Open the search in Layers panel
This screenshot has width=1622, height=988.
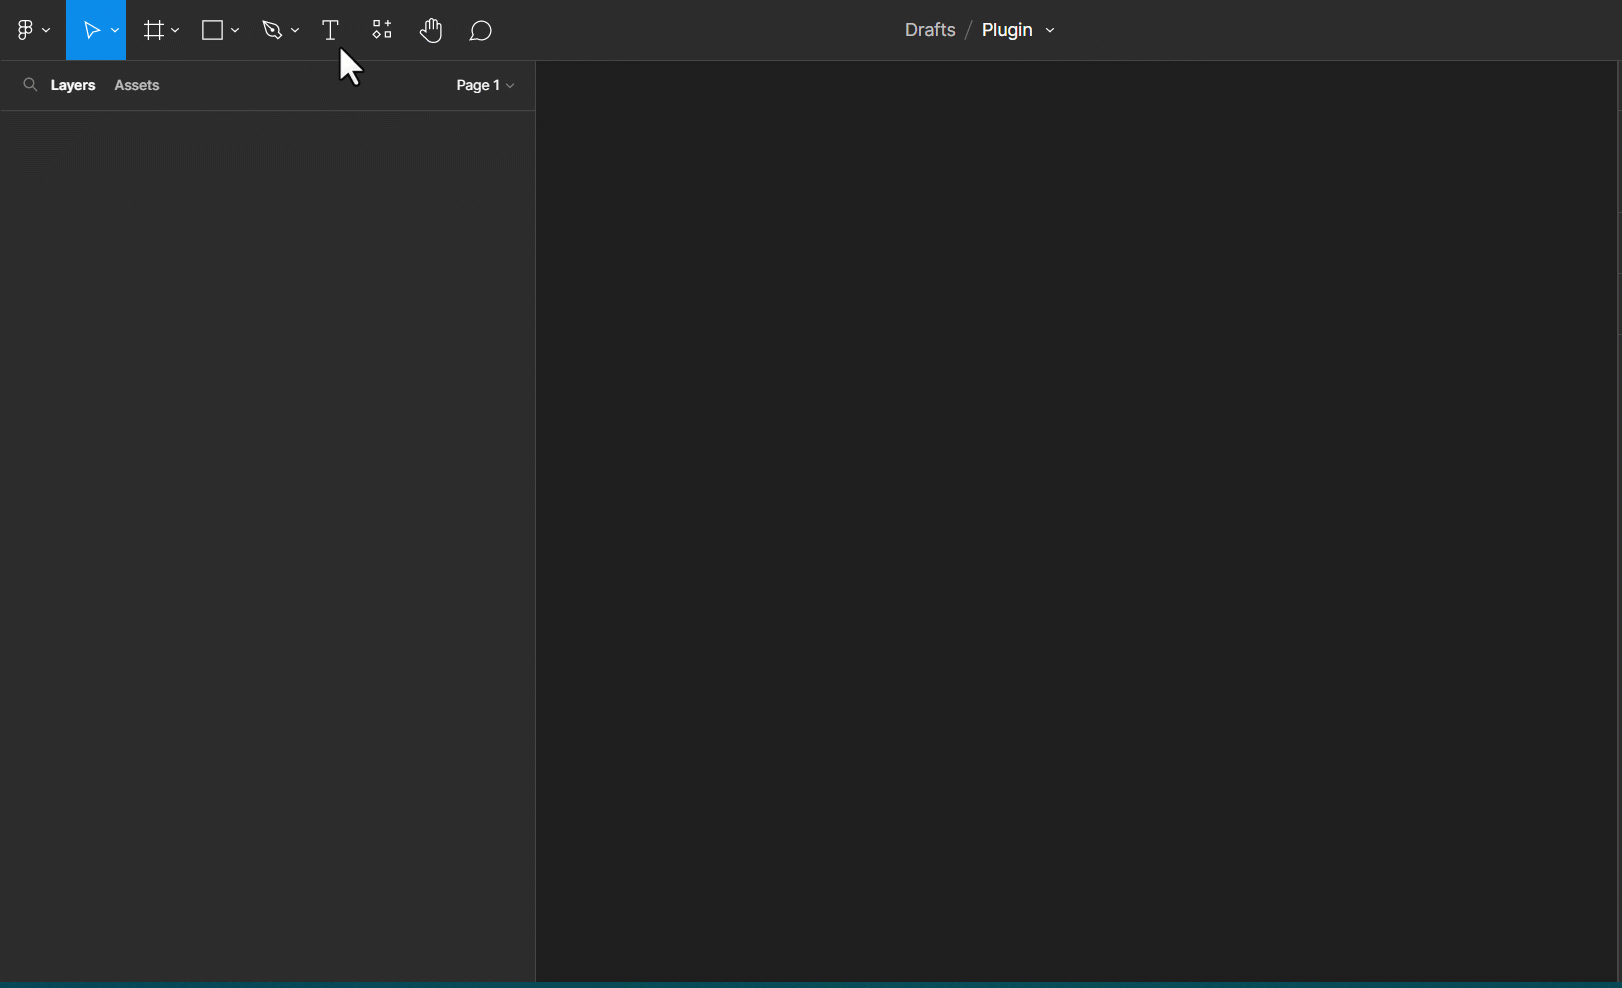30,85
